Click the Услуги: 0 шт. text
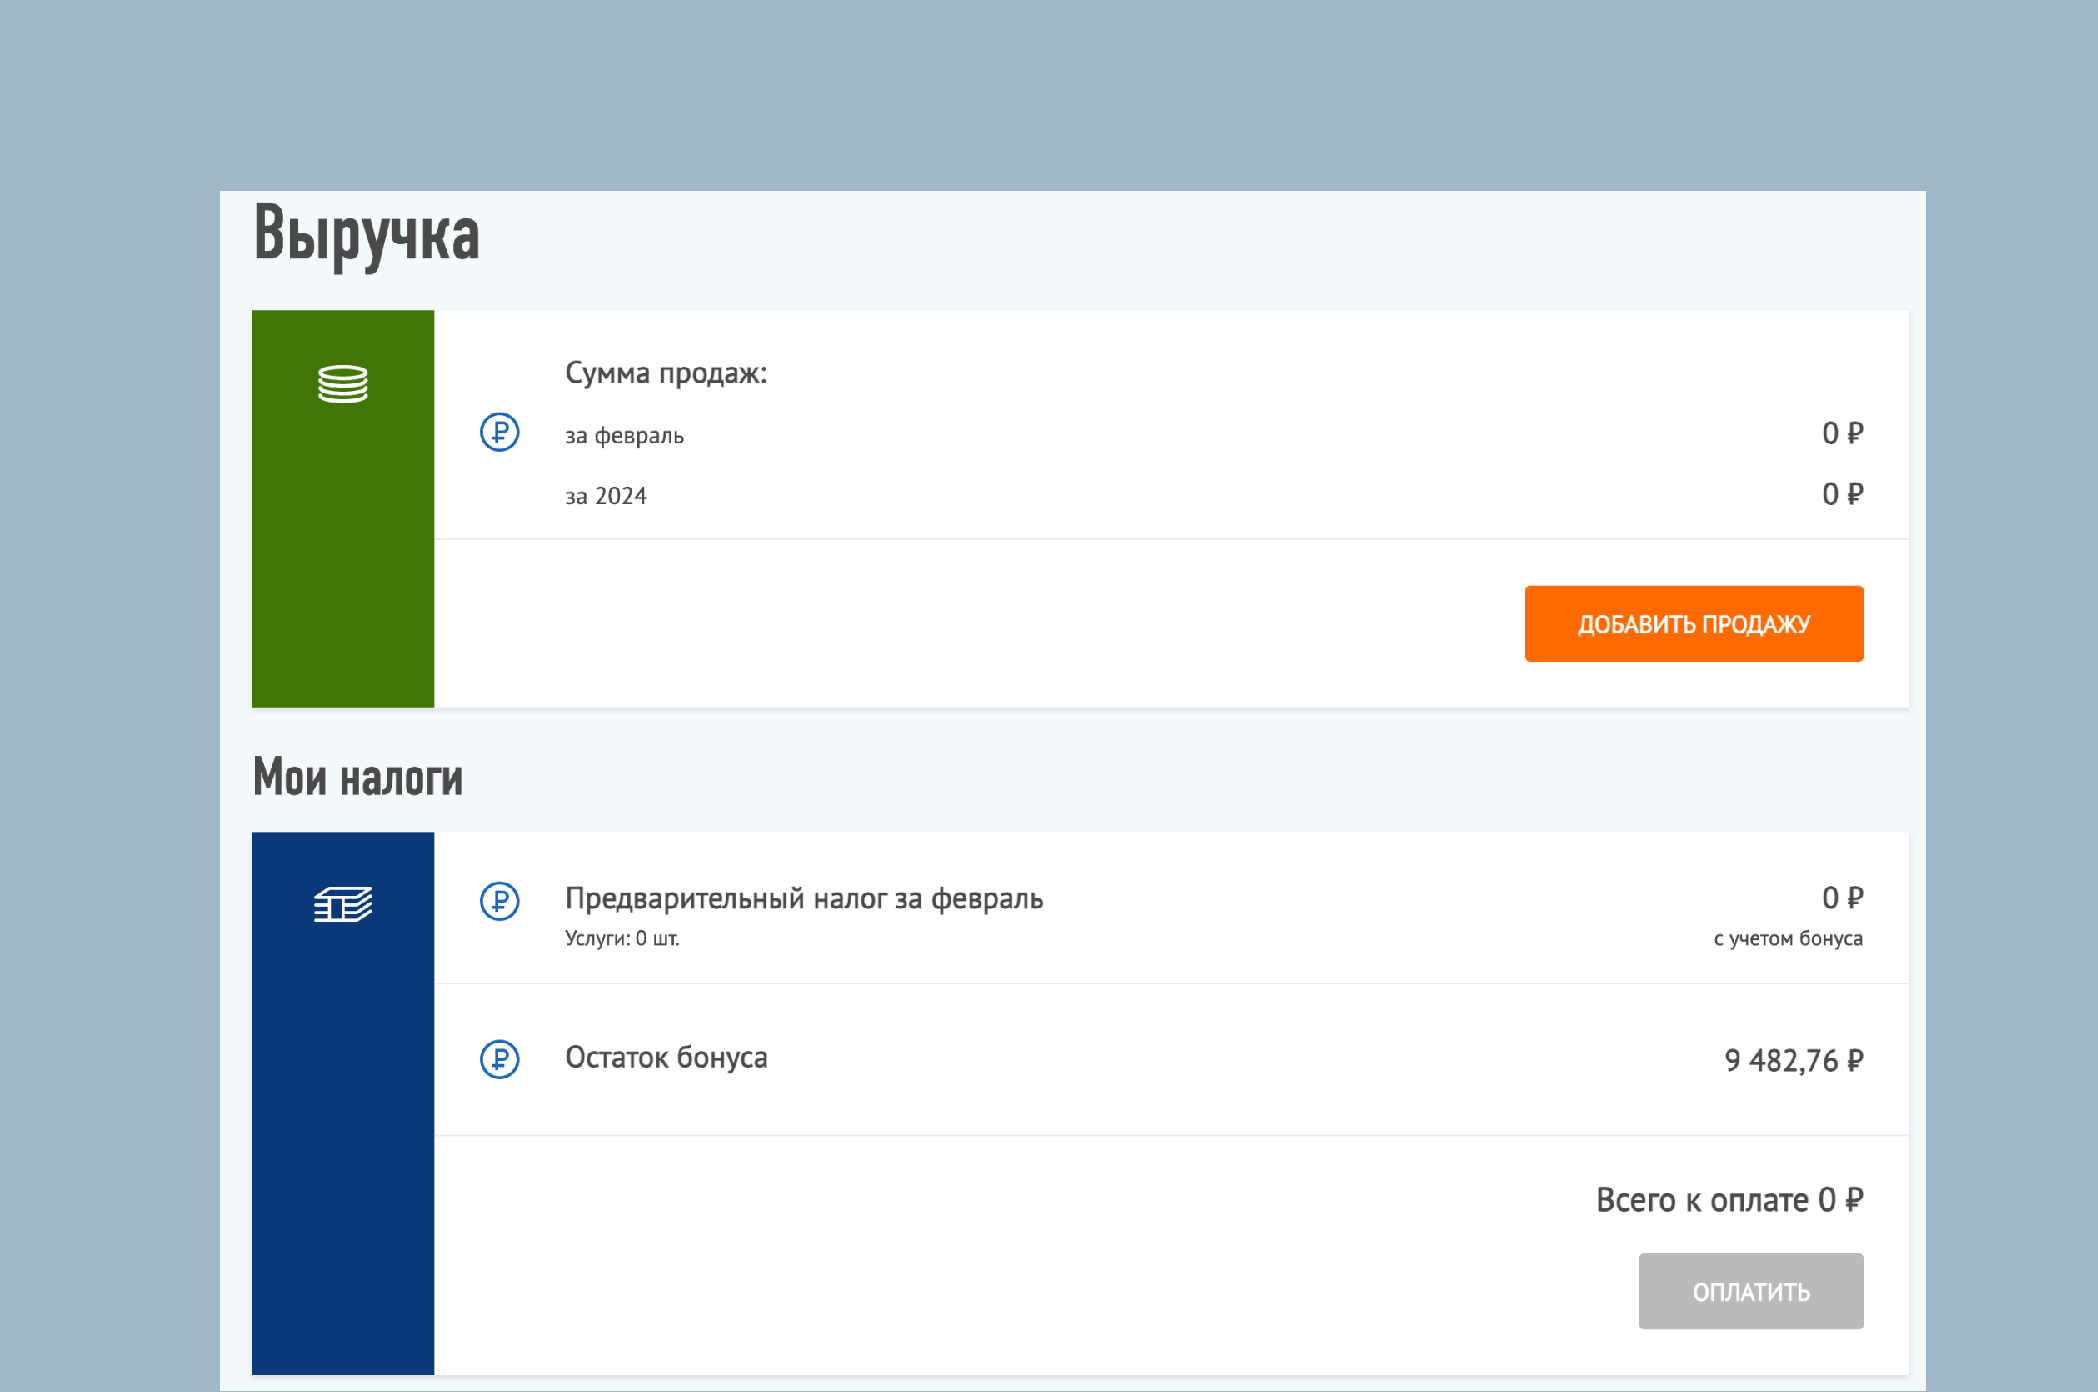2098x1392 pixels. point(621,939)
